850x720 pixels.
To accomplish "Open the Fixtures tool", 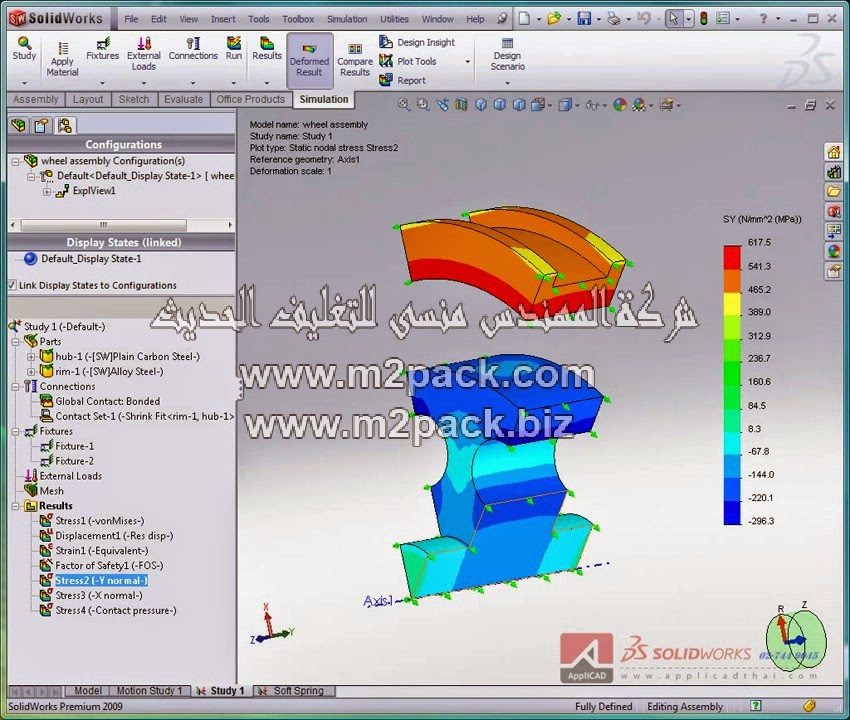I will 102,49.
